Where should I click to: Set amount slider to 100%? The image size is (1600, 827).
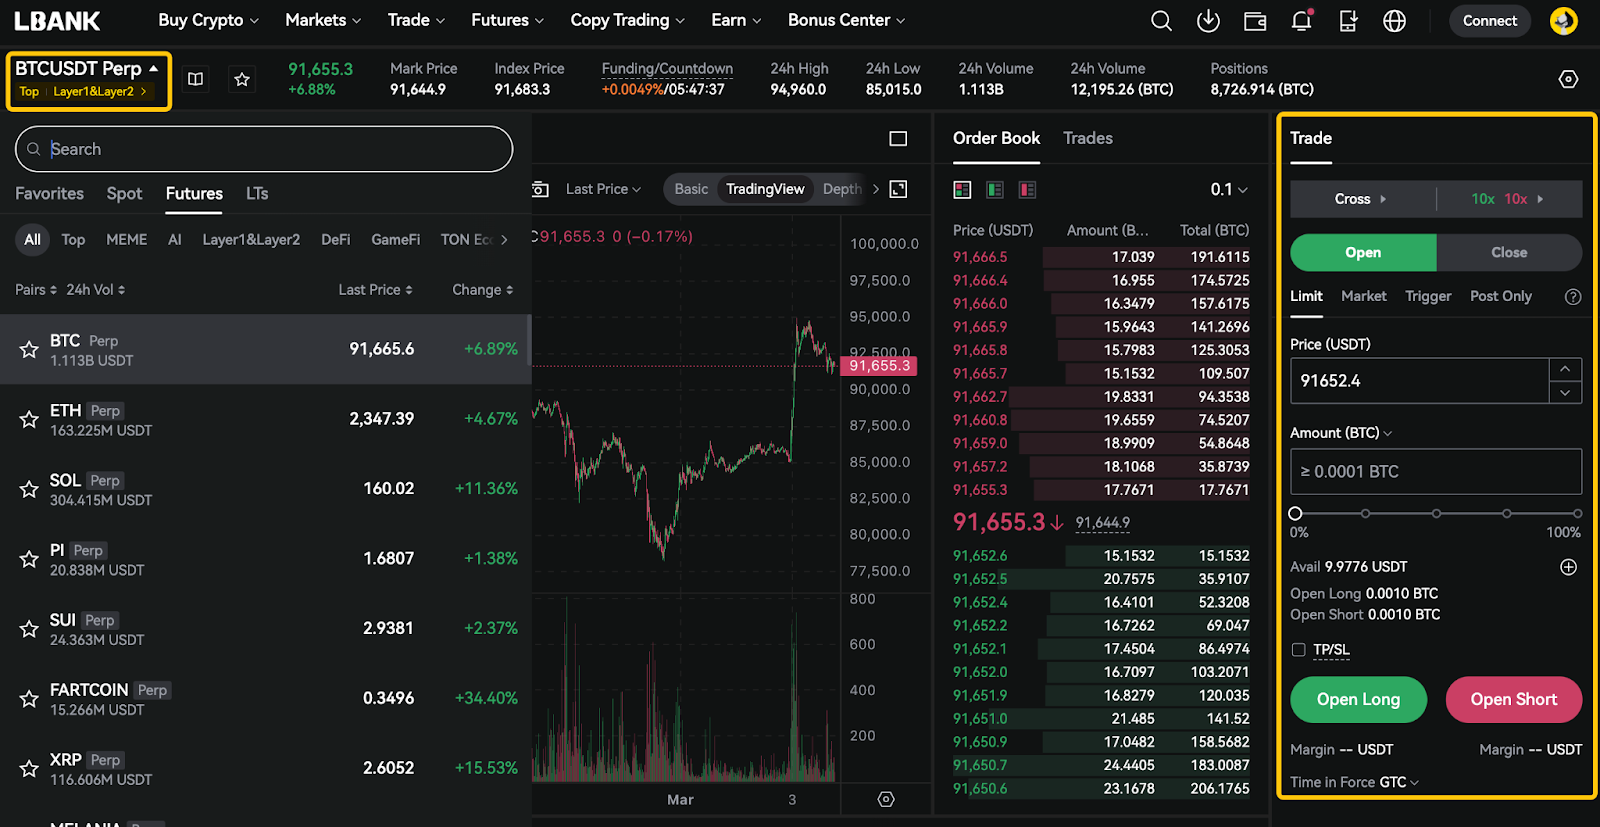pyautogui.click(x=1576, y=513)
